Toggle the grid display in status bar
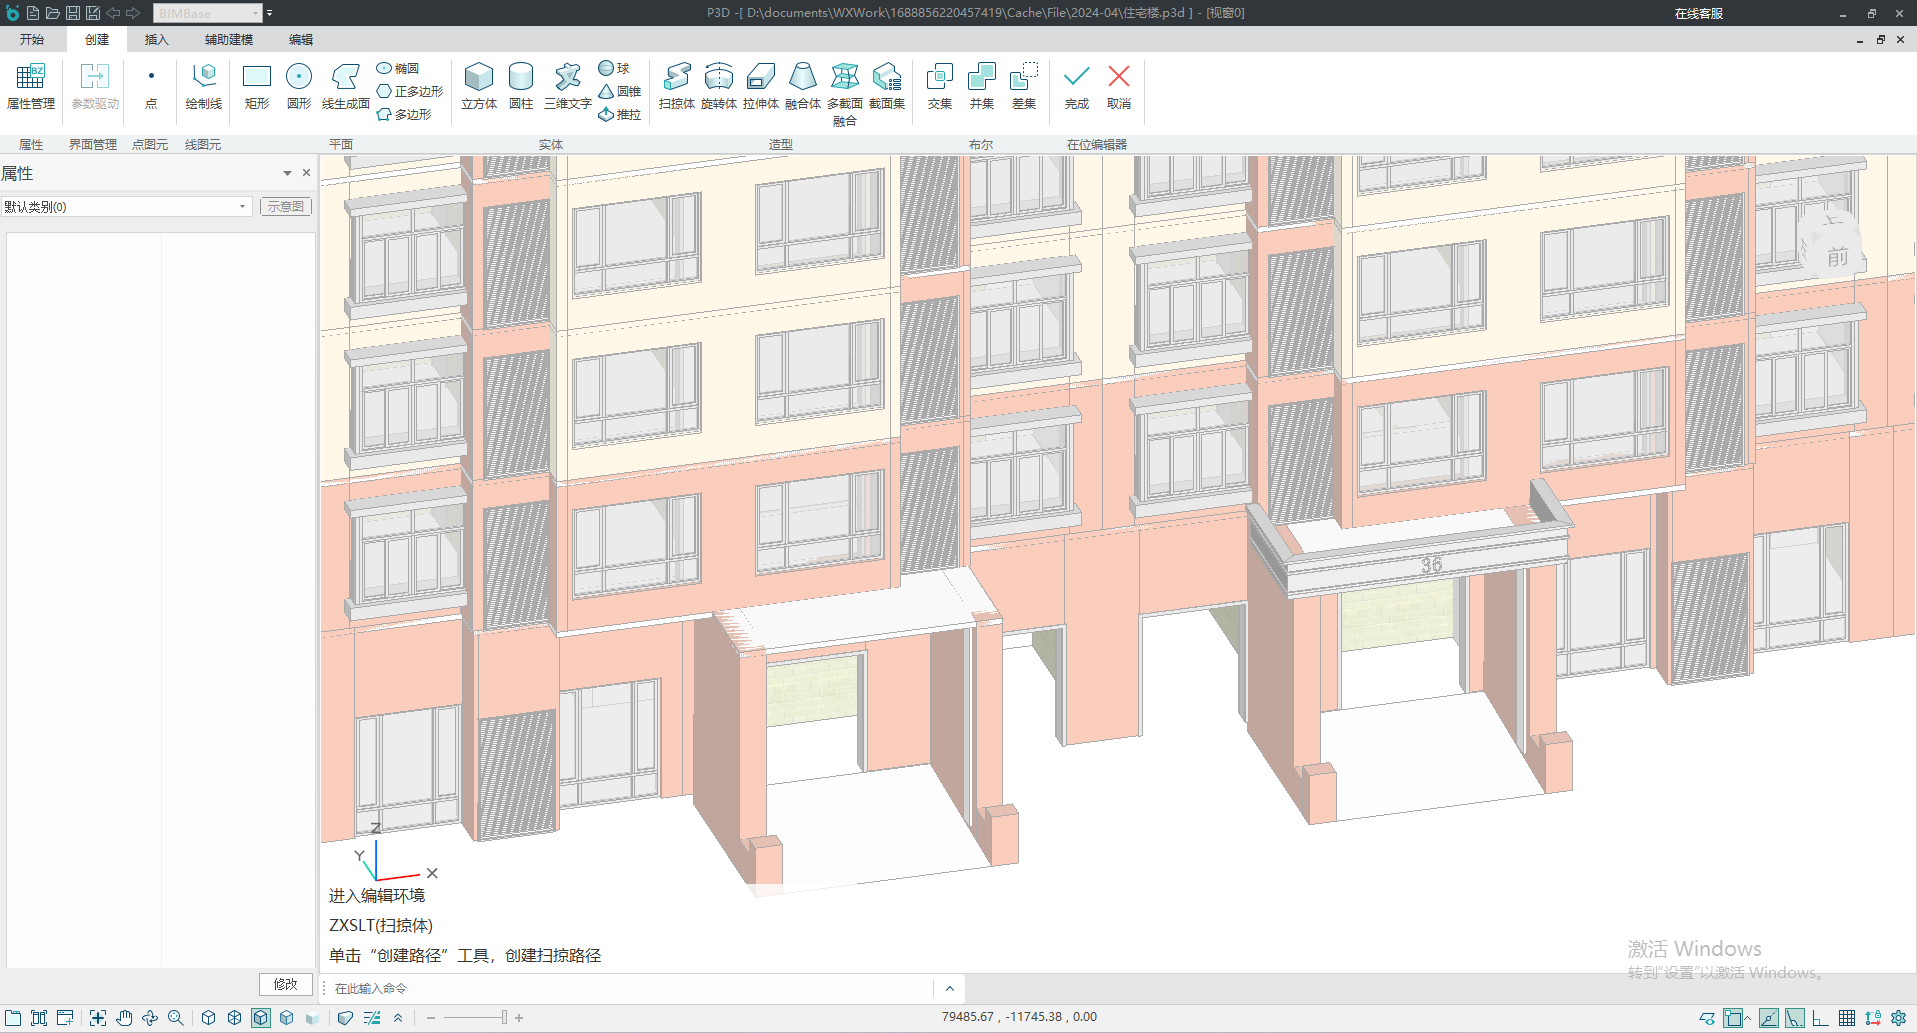Viewport: 1917px width, 1033px height. tap(1846, 1018)
